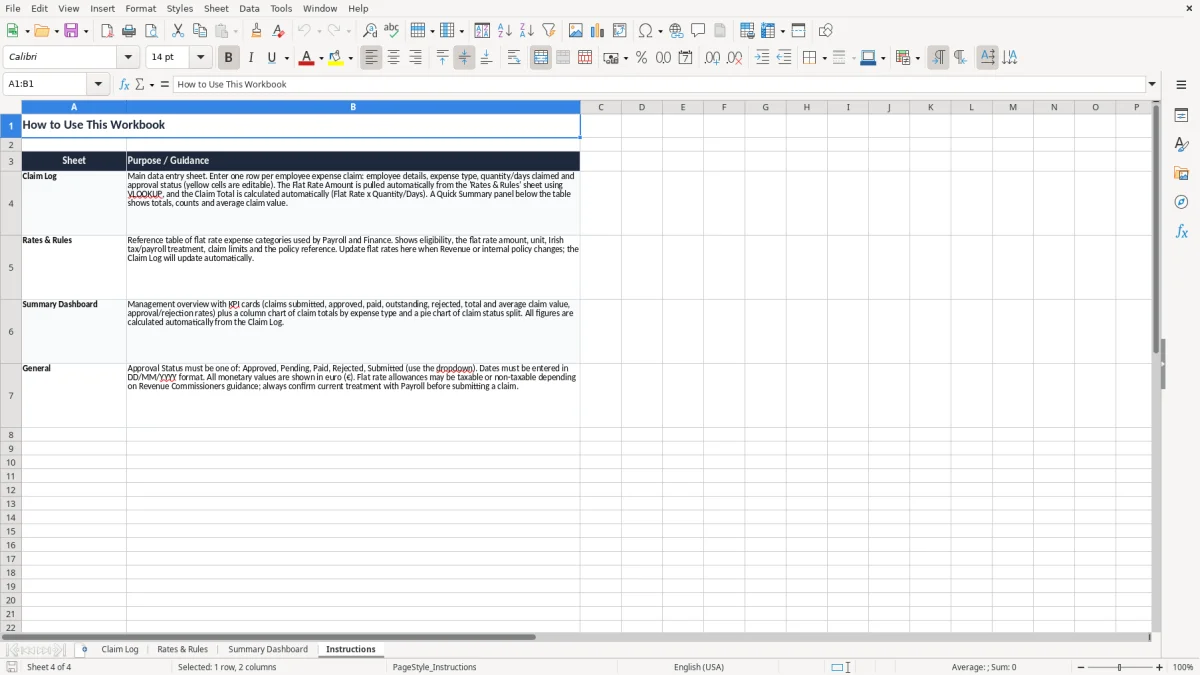The image size is (1200, 675).
Task: Insert a pivot table
Action: coord(620,31)
